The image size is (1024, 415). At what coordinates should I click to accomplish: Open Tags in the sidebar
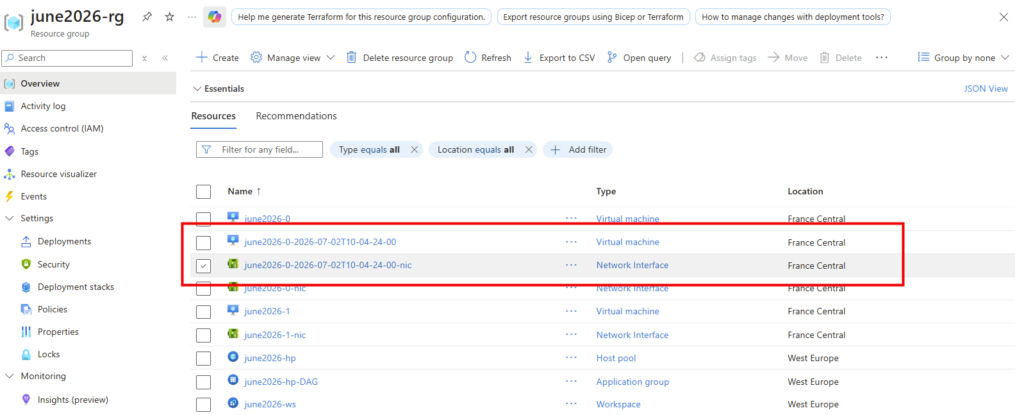coord(29,152)
